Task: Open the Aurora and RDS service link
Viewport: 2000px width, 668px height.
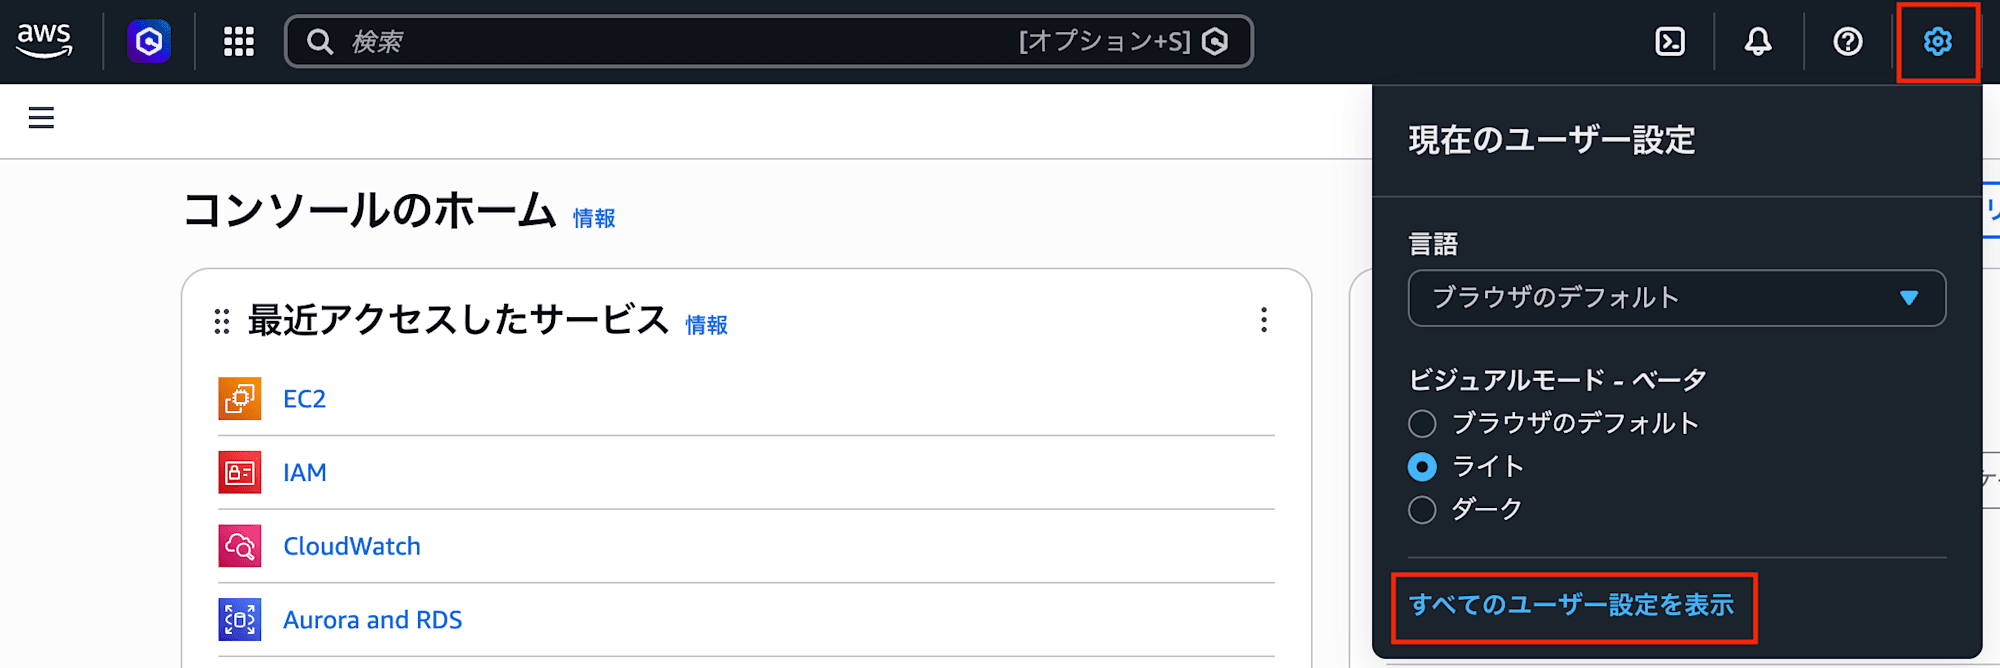Action: (373, 619)
